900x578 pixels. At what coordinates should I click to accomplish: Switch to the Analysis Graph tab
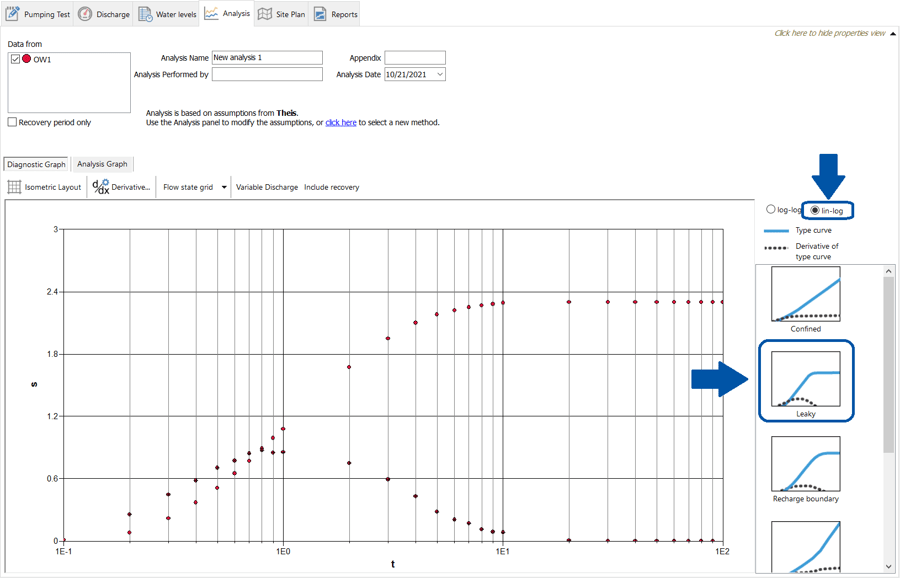tap(102, 164)
